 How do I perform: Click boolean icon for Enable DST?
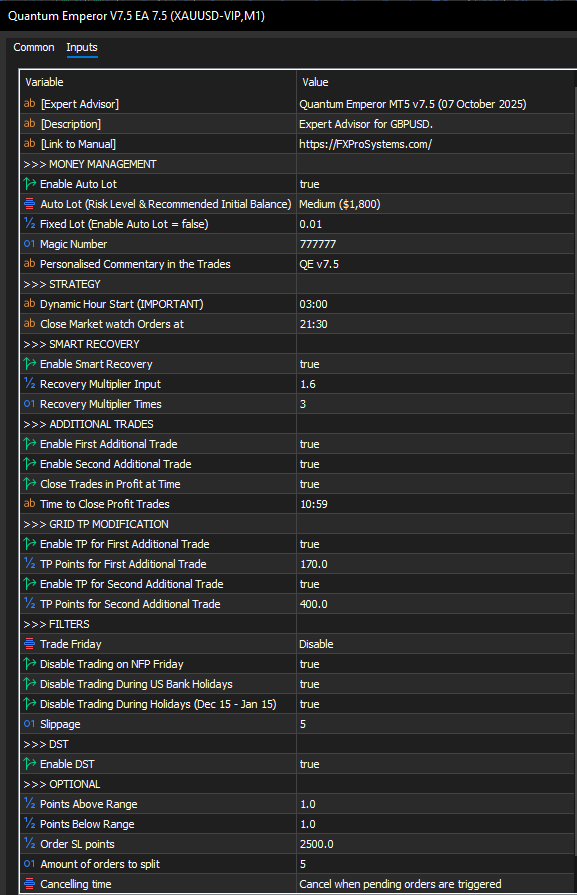tap(30, 764)
